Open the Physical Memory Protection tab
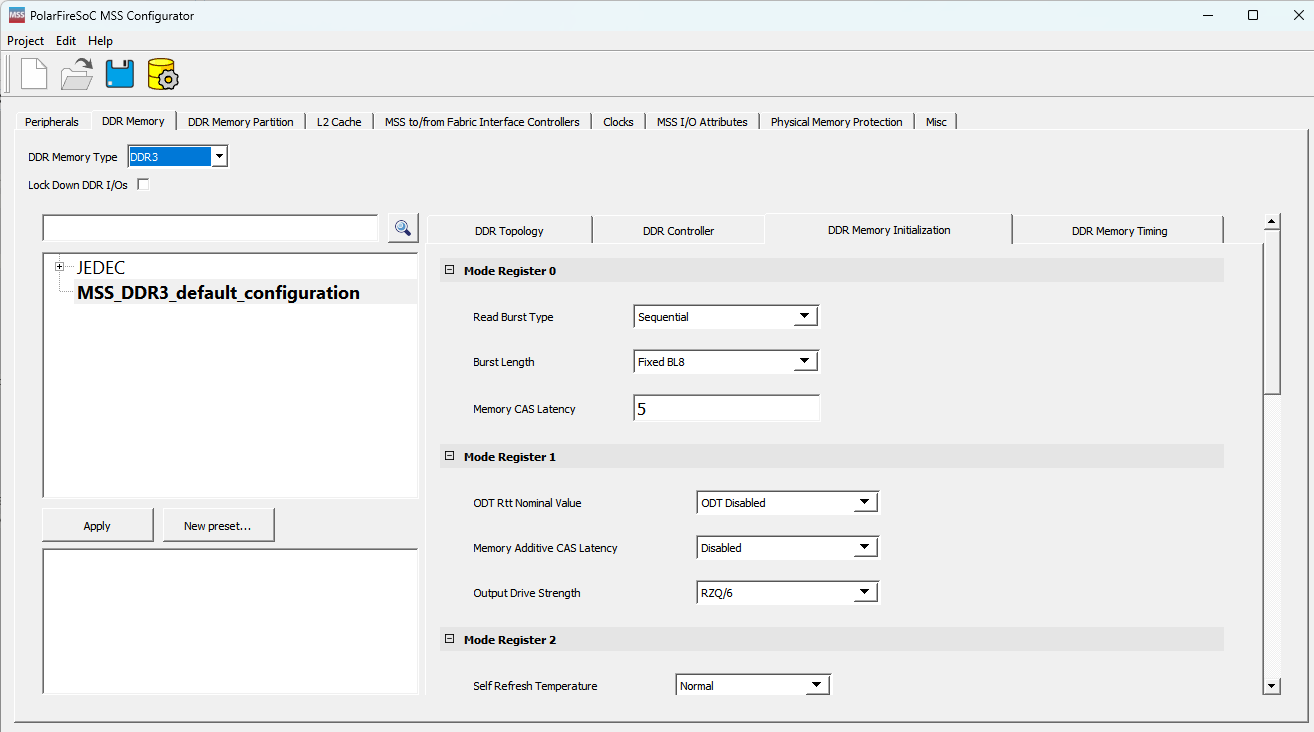1314x732 pixels. click(837, 122)
